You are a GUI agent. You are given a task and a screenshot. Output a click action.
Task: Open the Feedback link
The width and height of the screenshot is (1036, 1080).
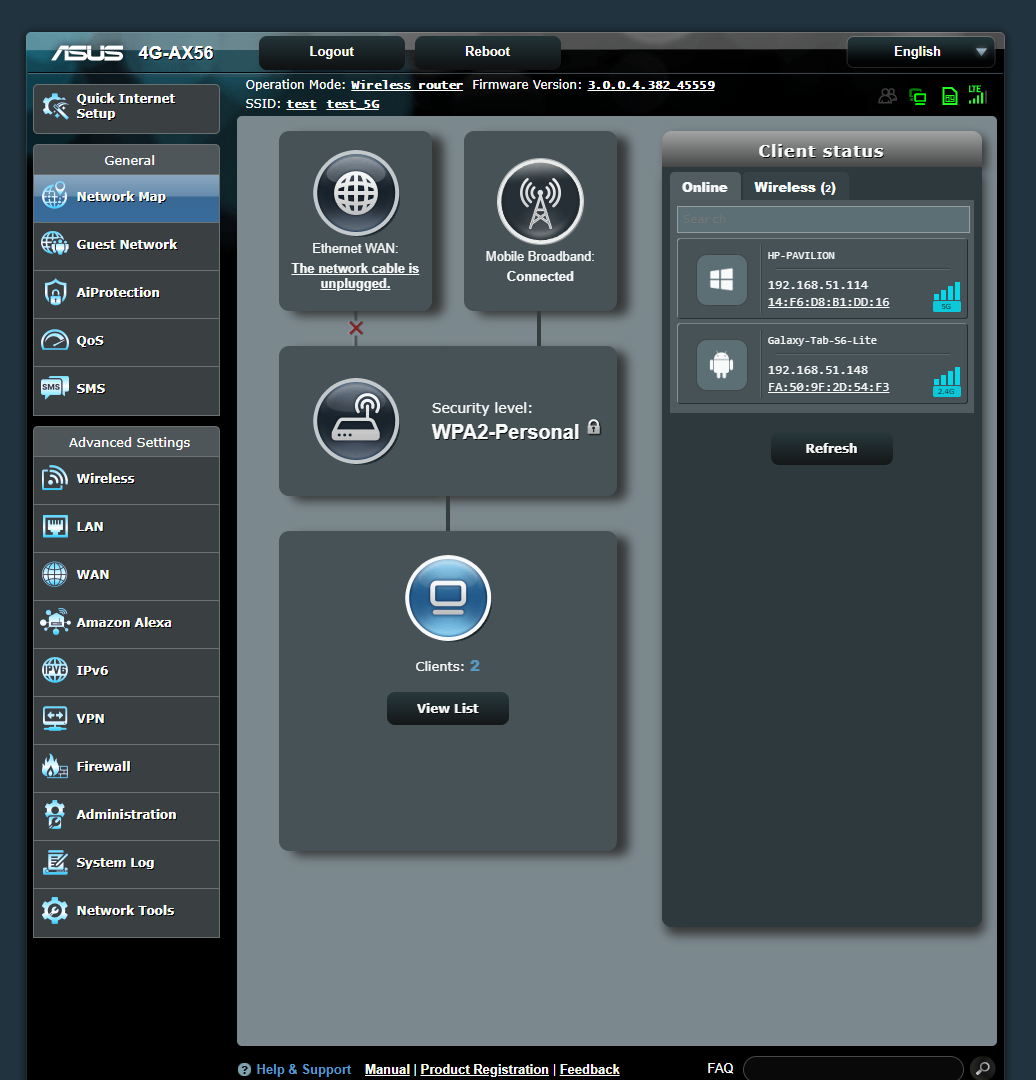(590, 1070)
